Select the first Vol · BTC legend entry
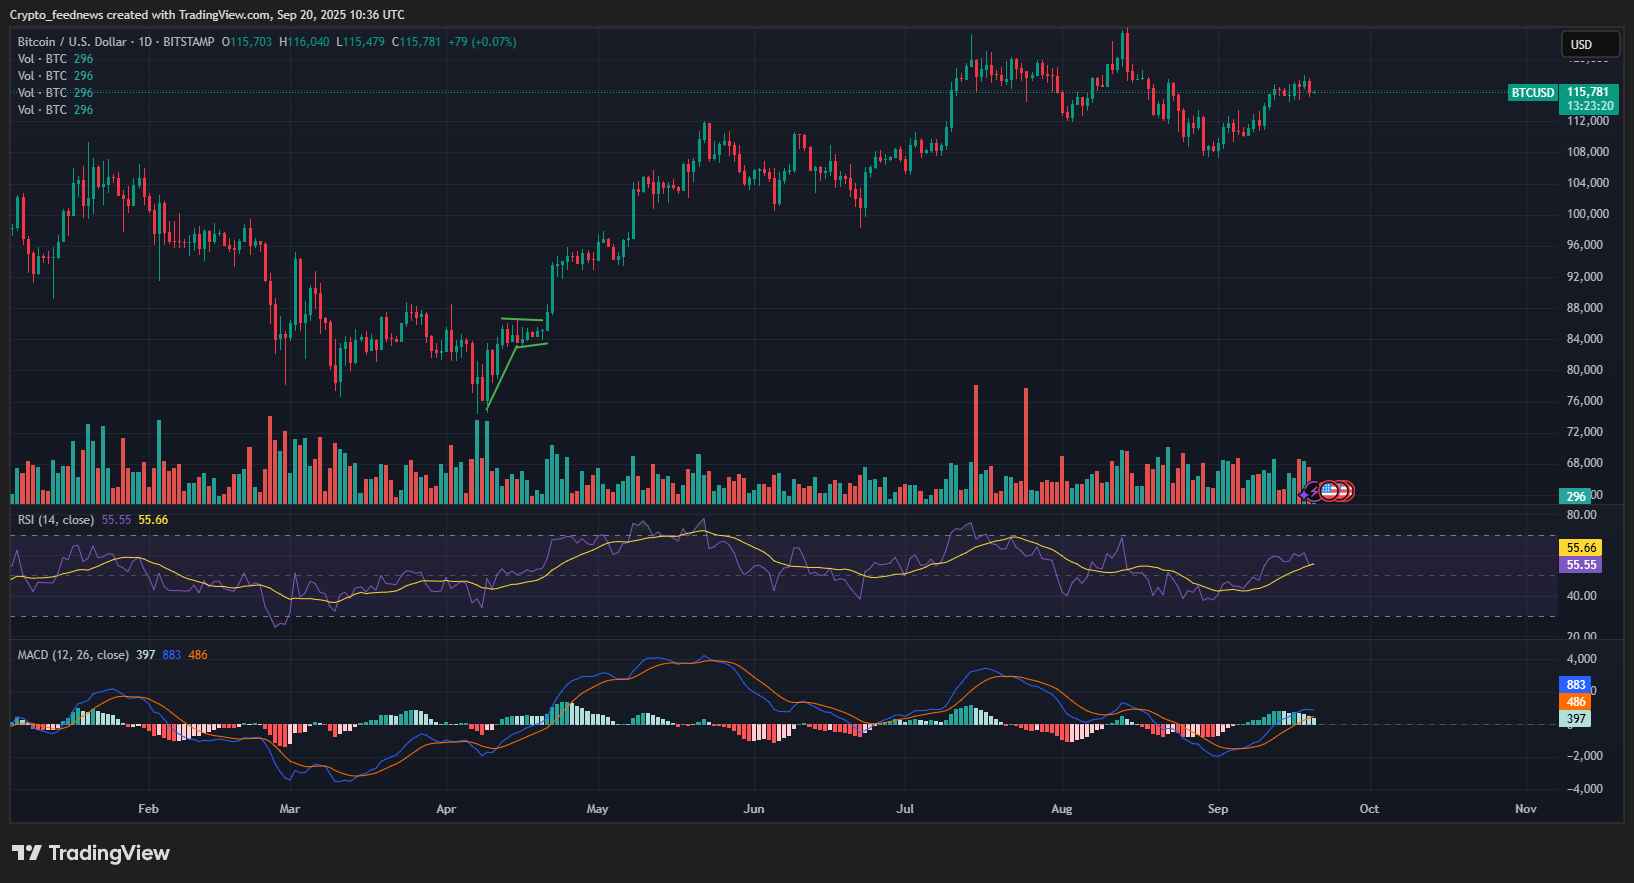1634x883 pixels. (42, 59)
